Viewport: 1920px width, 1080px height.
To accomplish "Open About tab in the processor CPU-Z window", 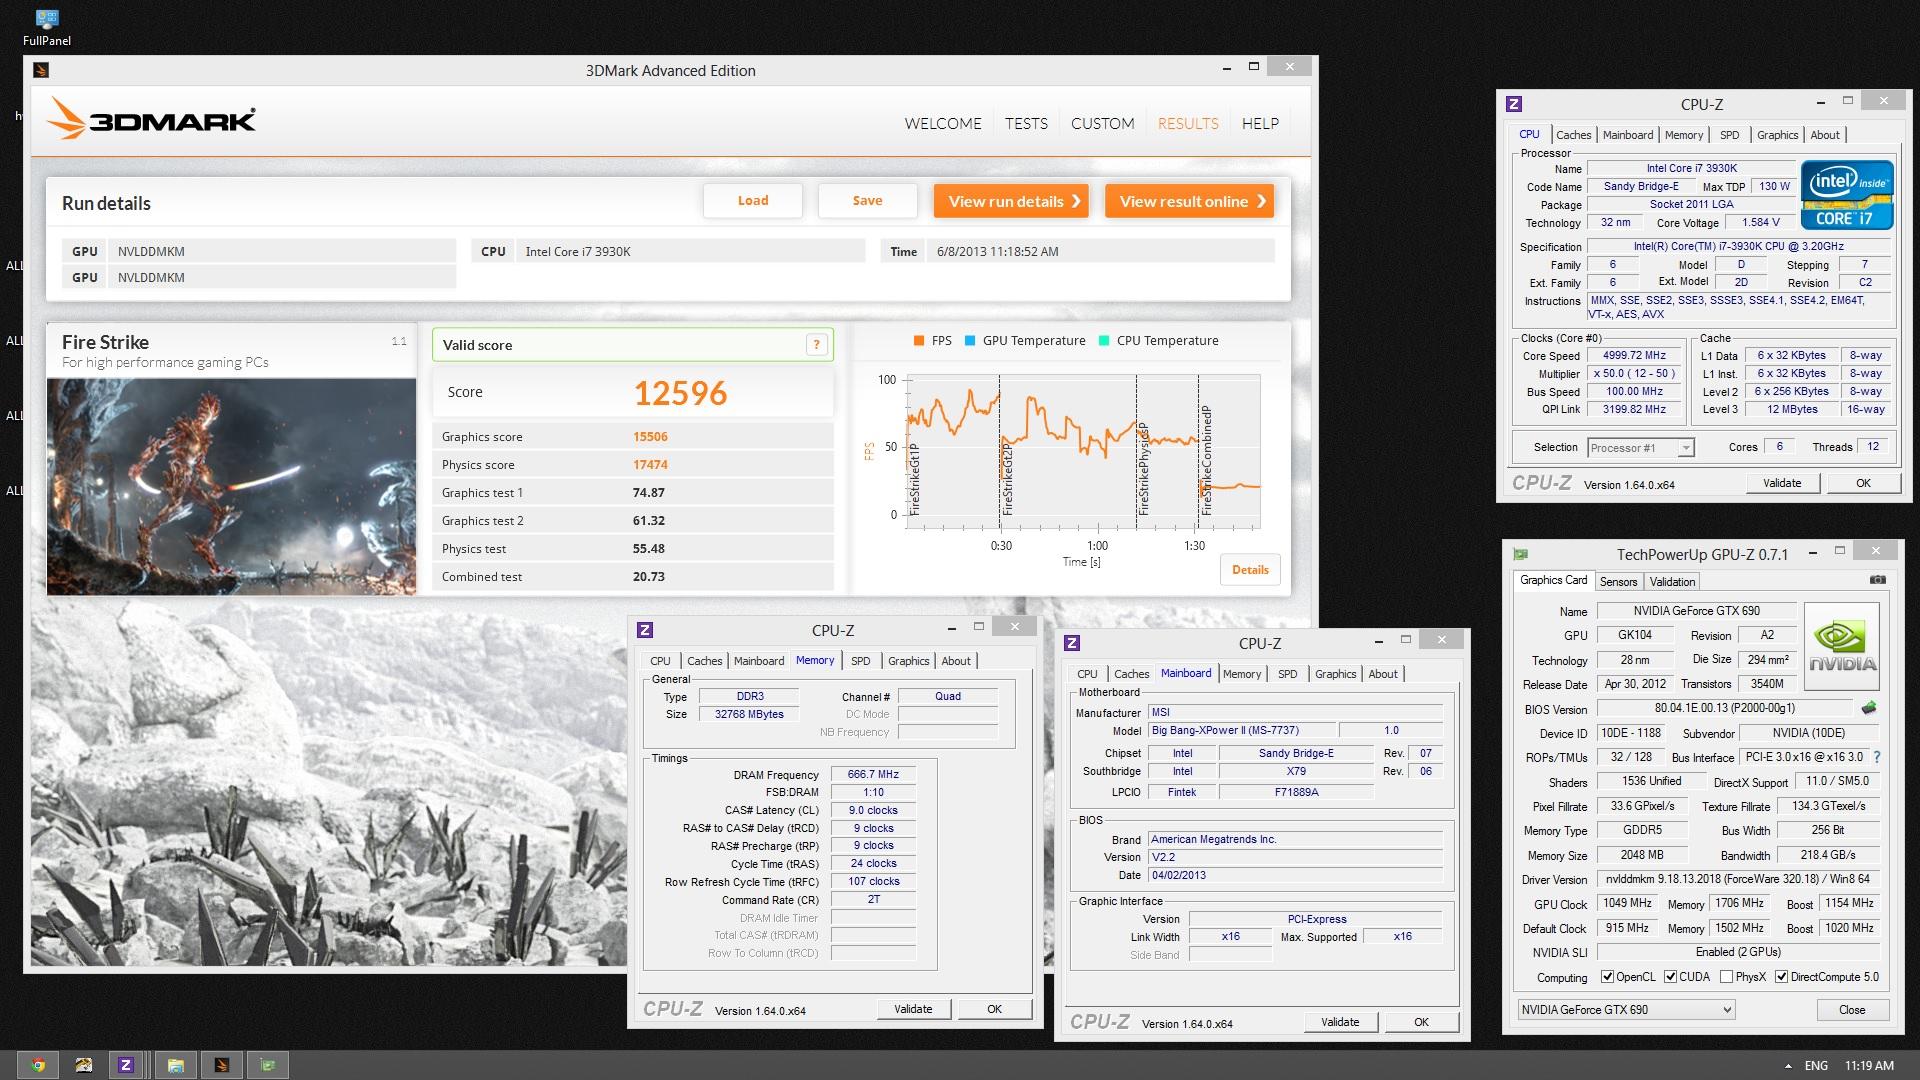I will click(x=1824, y=135).
